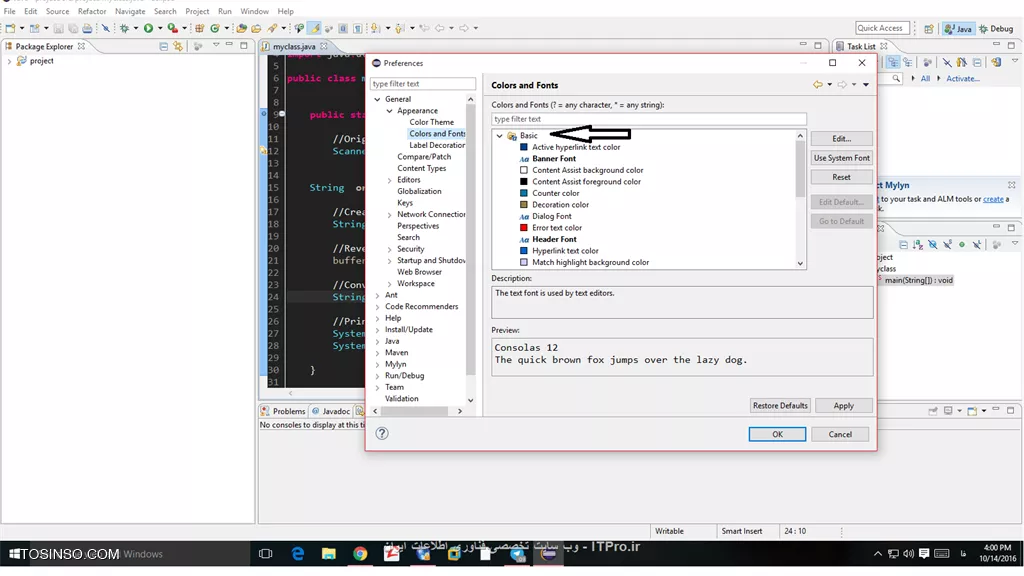Click the Windows Task View taskbar icon
Image resolution: width=1024 pixels, height=576 pixels.
[265, 554]
